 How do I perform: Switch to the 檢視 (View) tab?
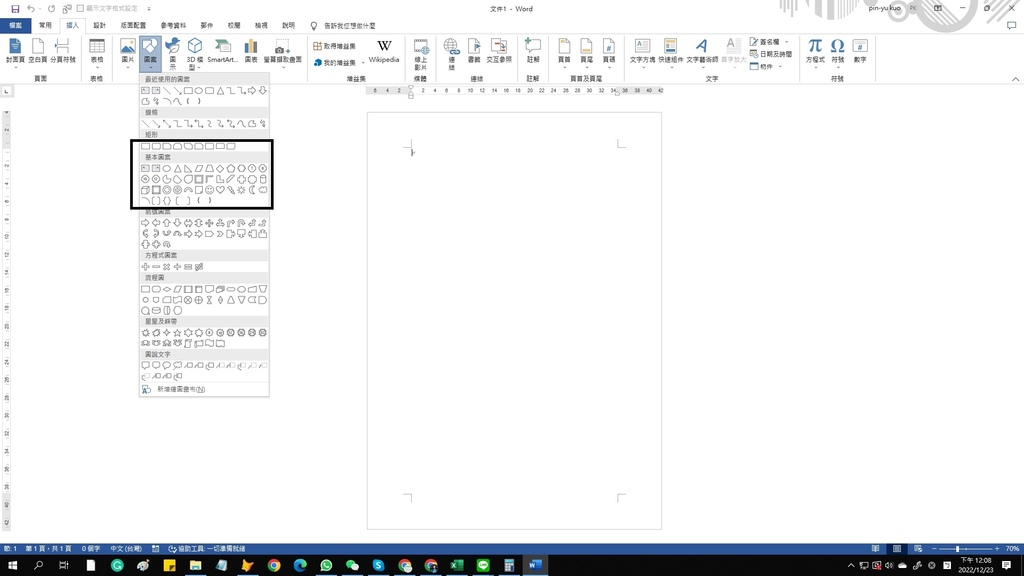[261, 25]
